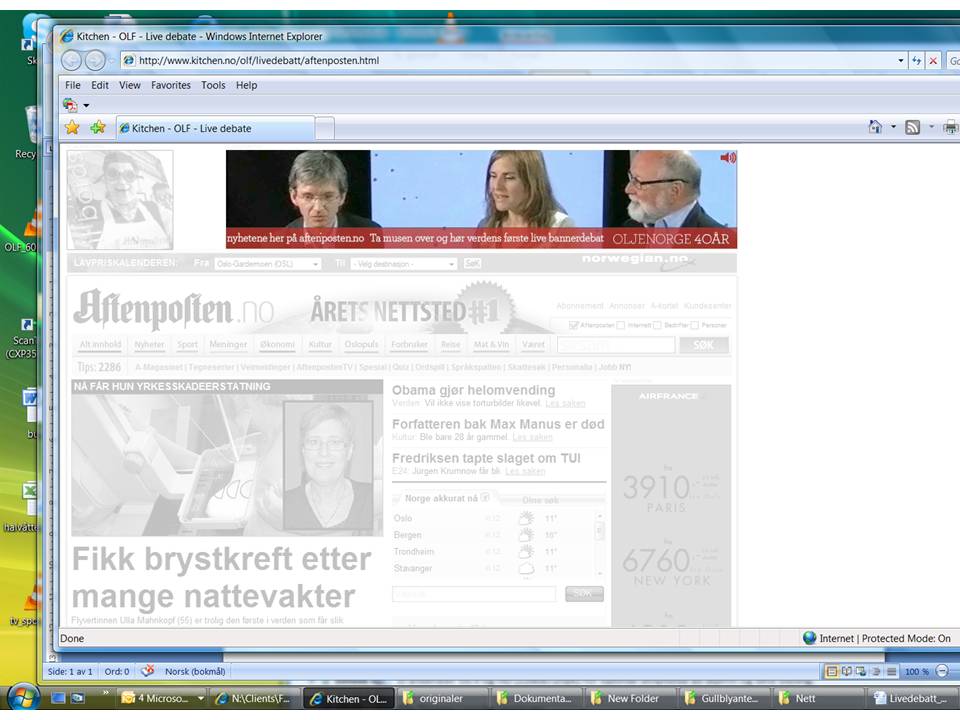
Task: Click the red Stop loading icon
Action: (x=933, y=61)
